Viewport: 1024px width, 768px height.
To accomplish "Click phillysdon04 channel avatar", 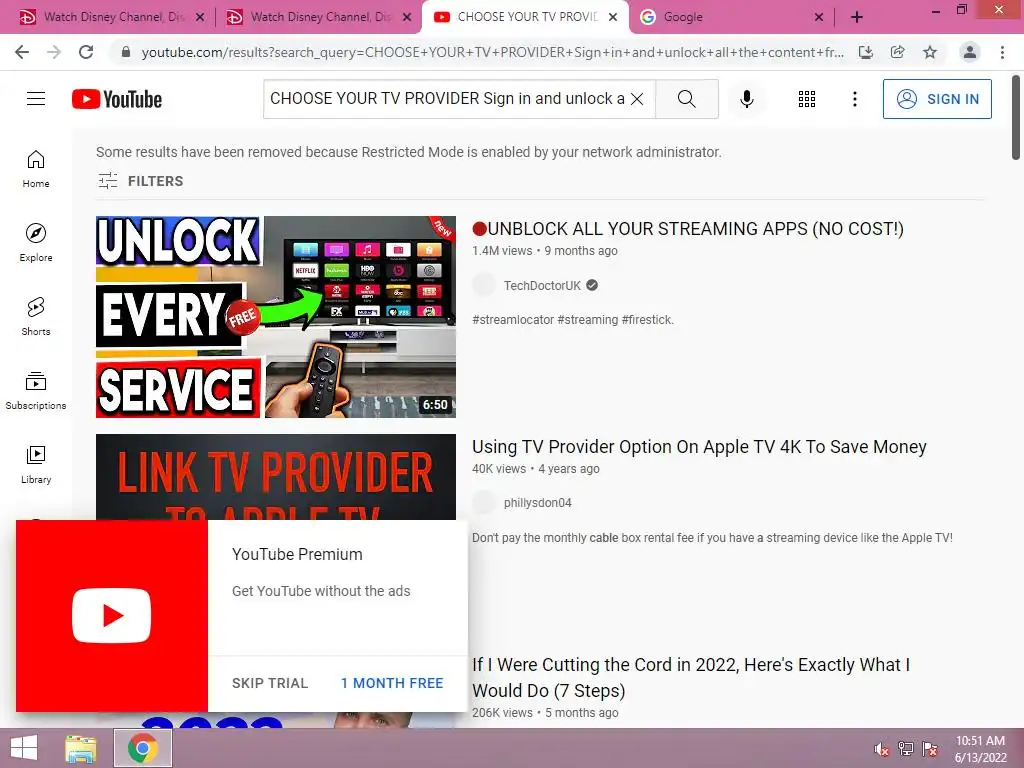I will 484,503.
